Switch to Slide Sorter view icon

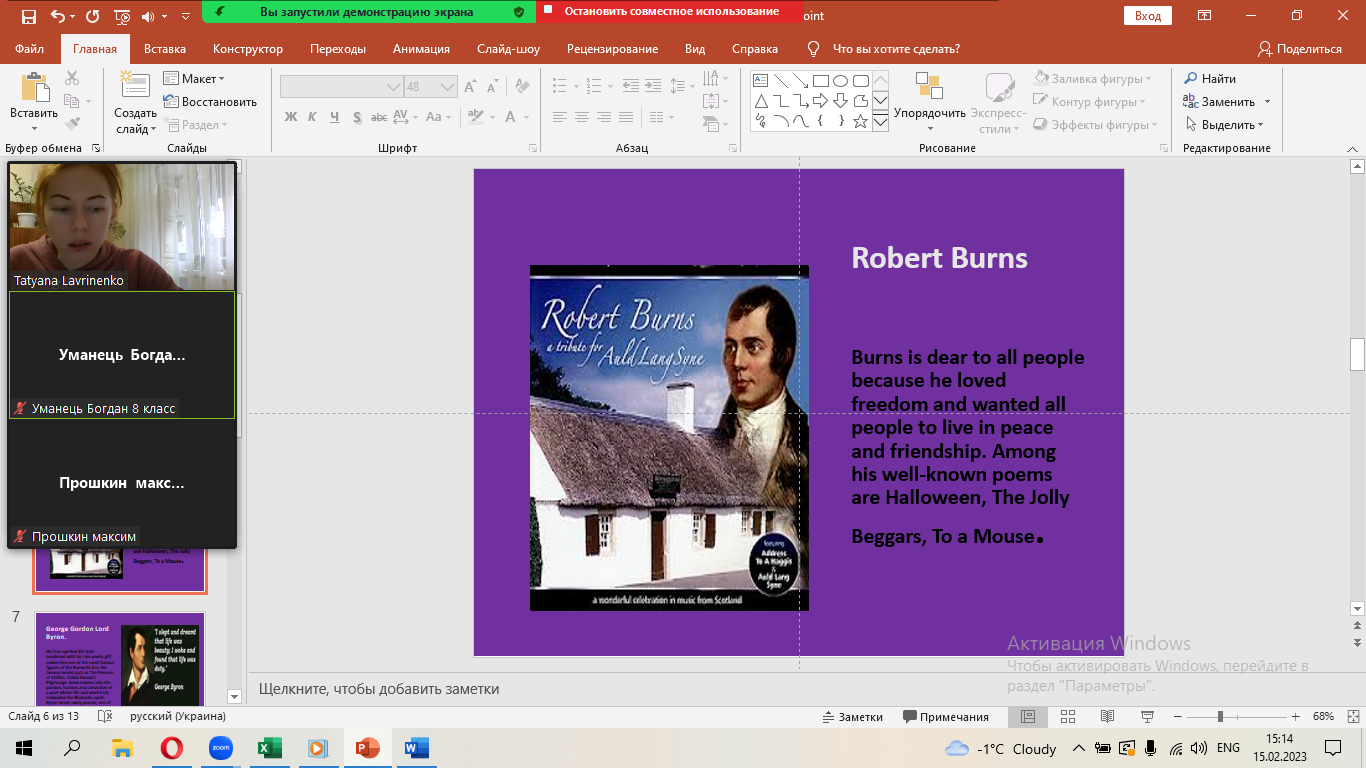click(1067, 716)
